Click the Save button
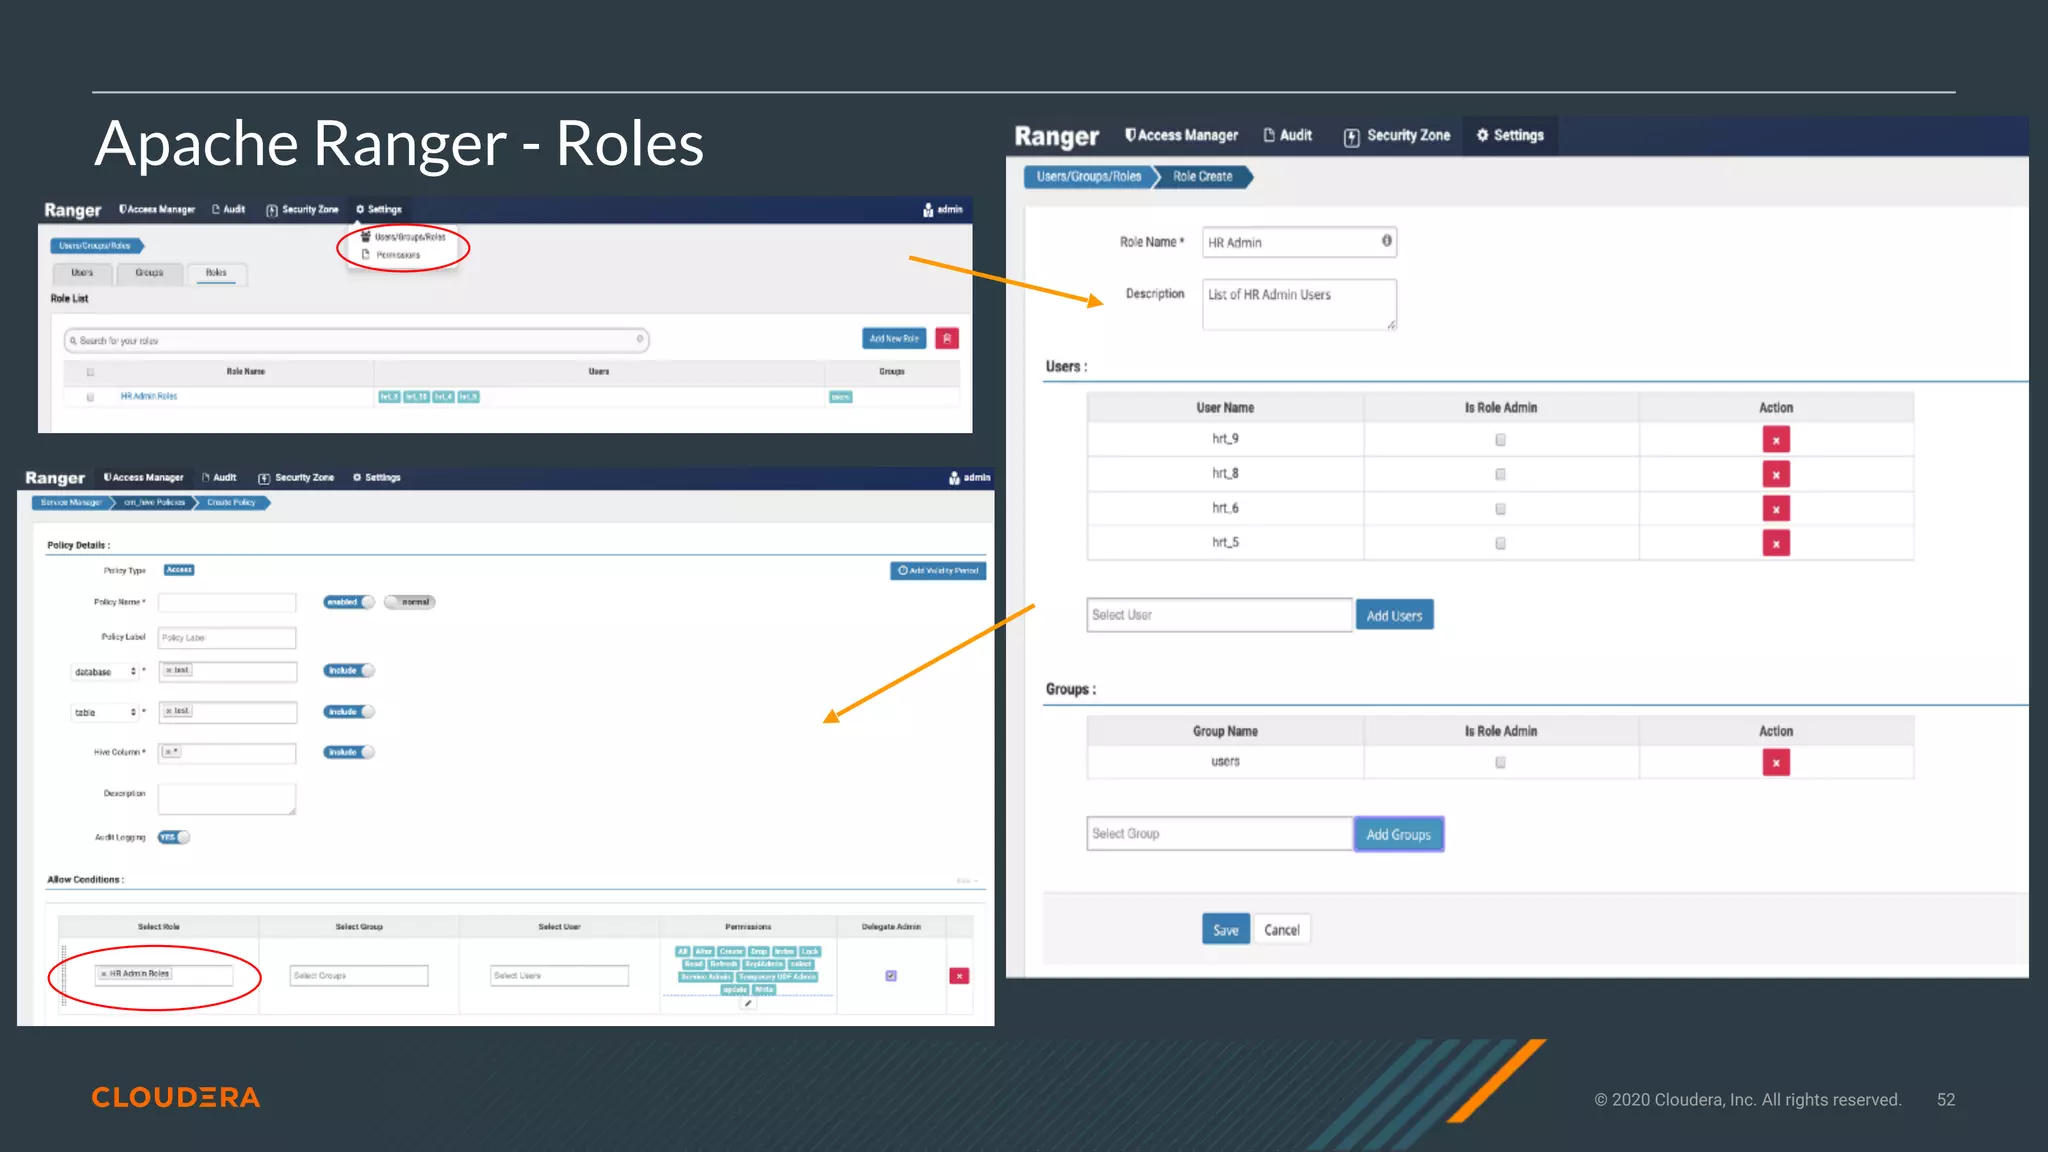 (x=1225, y=930)
